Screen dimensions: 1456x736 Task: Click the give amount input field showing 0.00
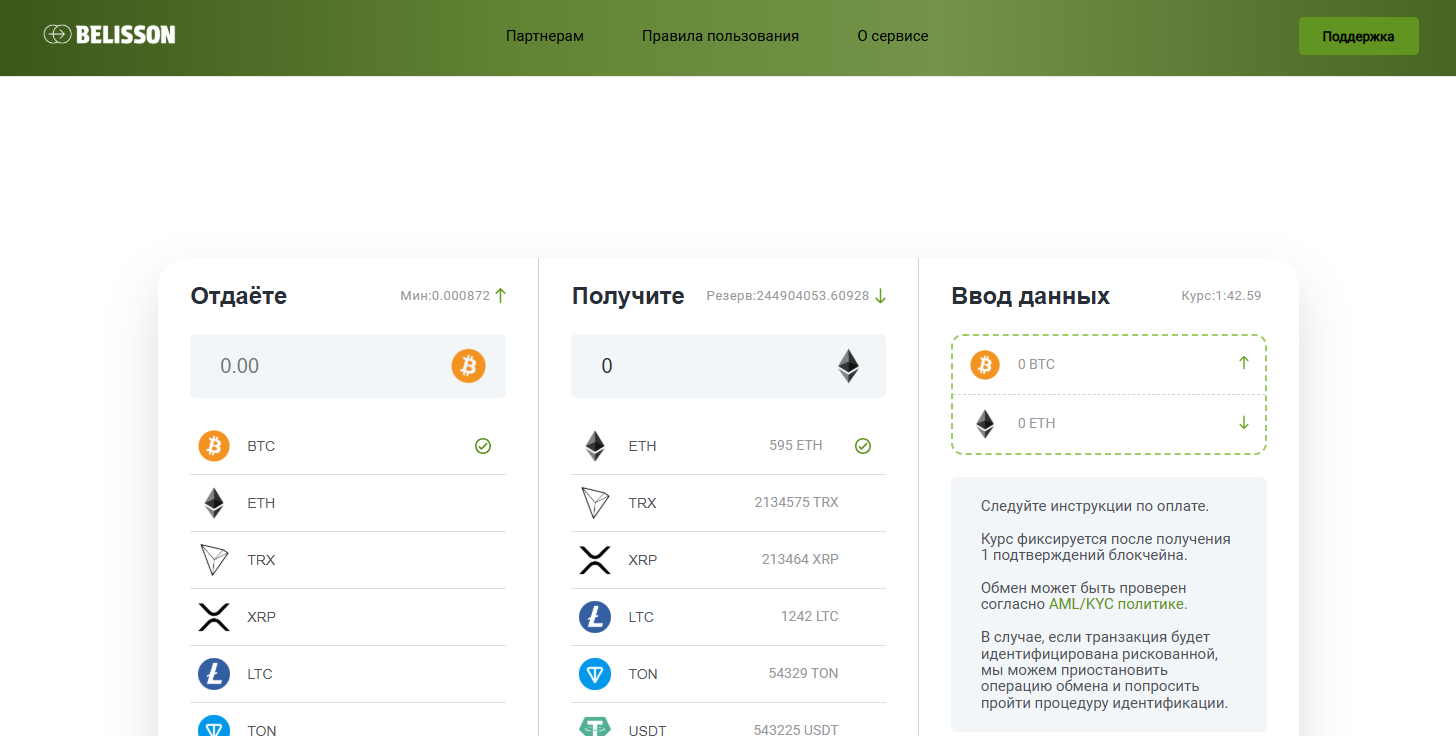(320, 366)
